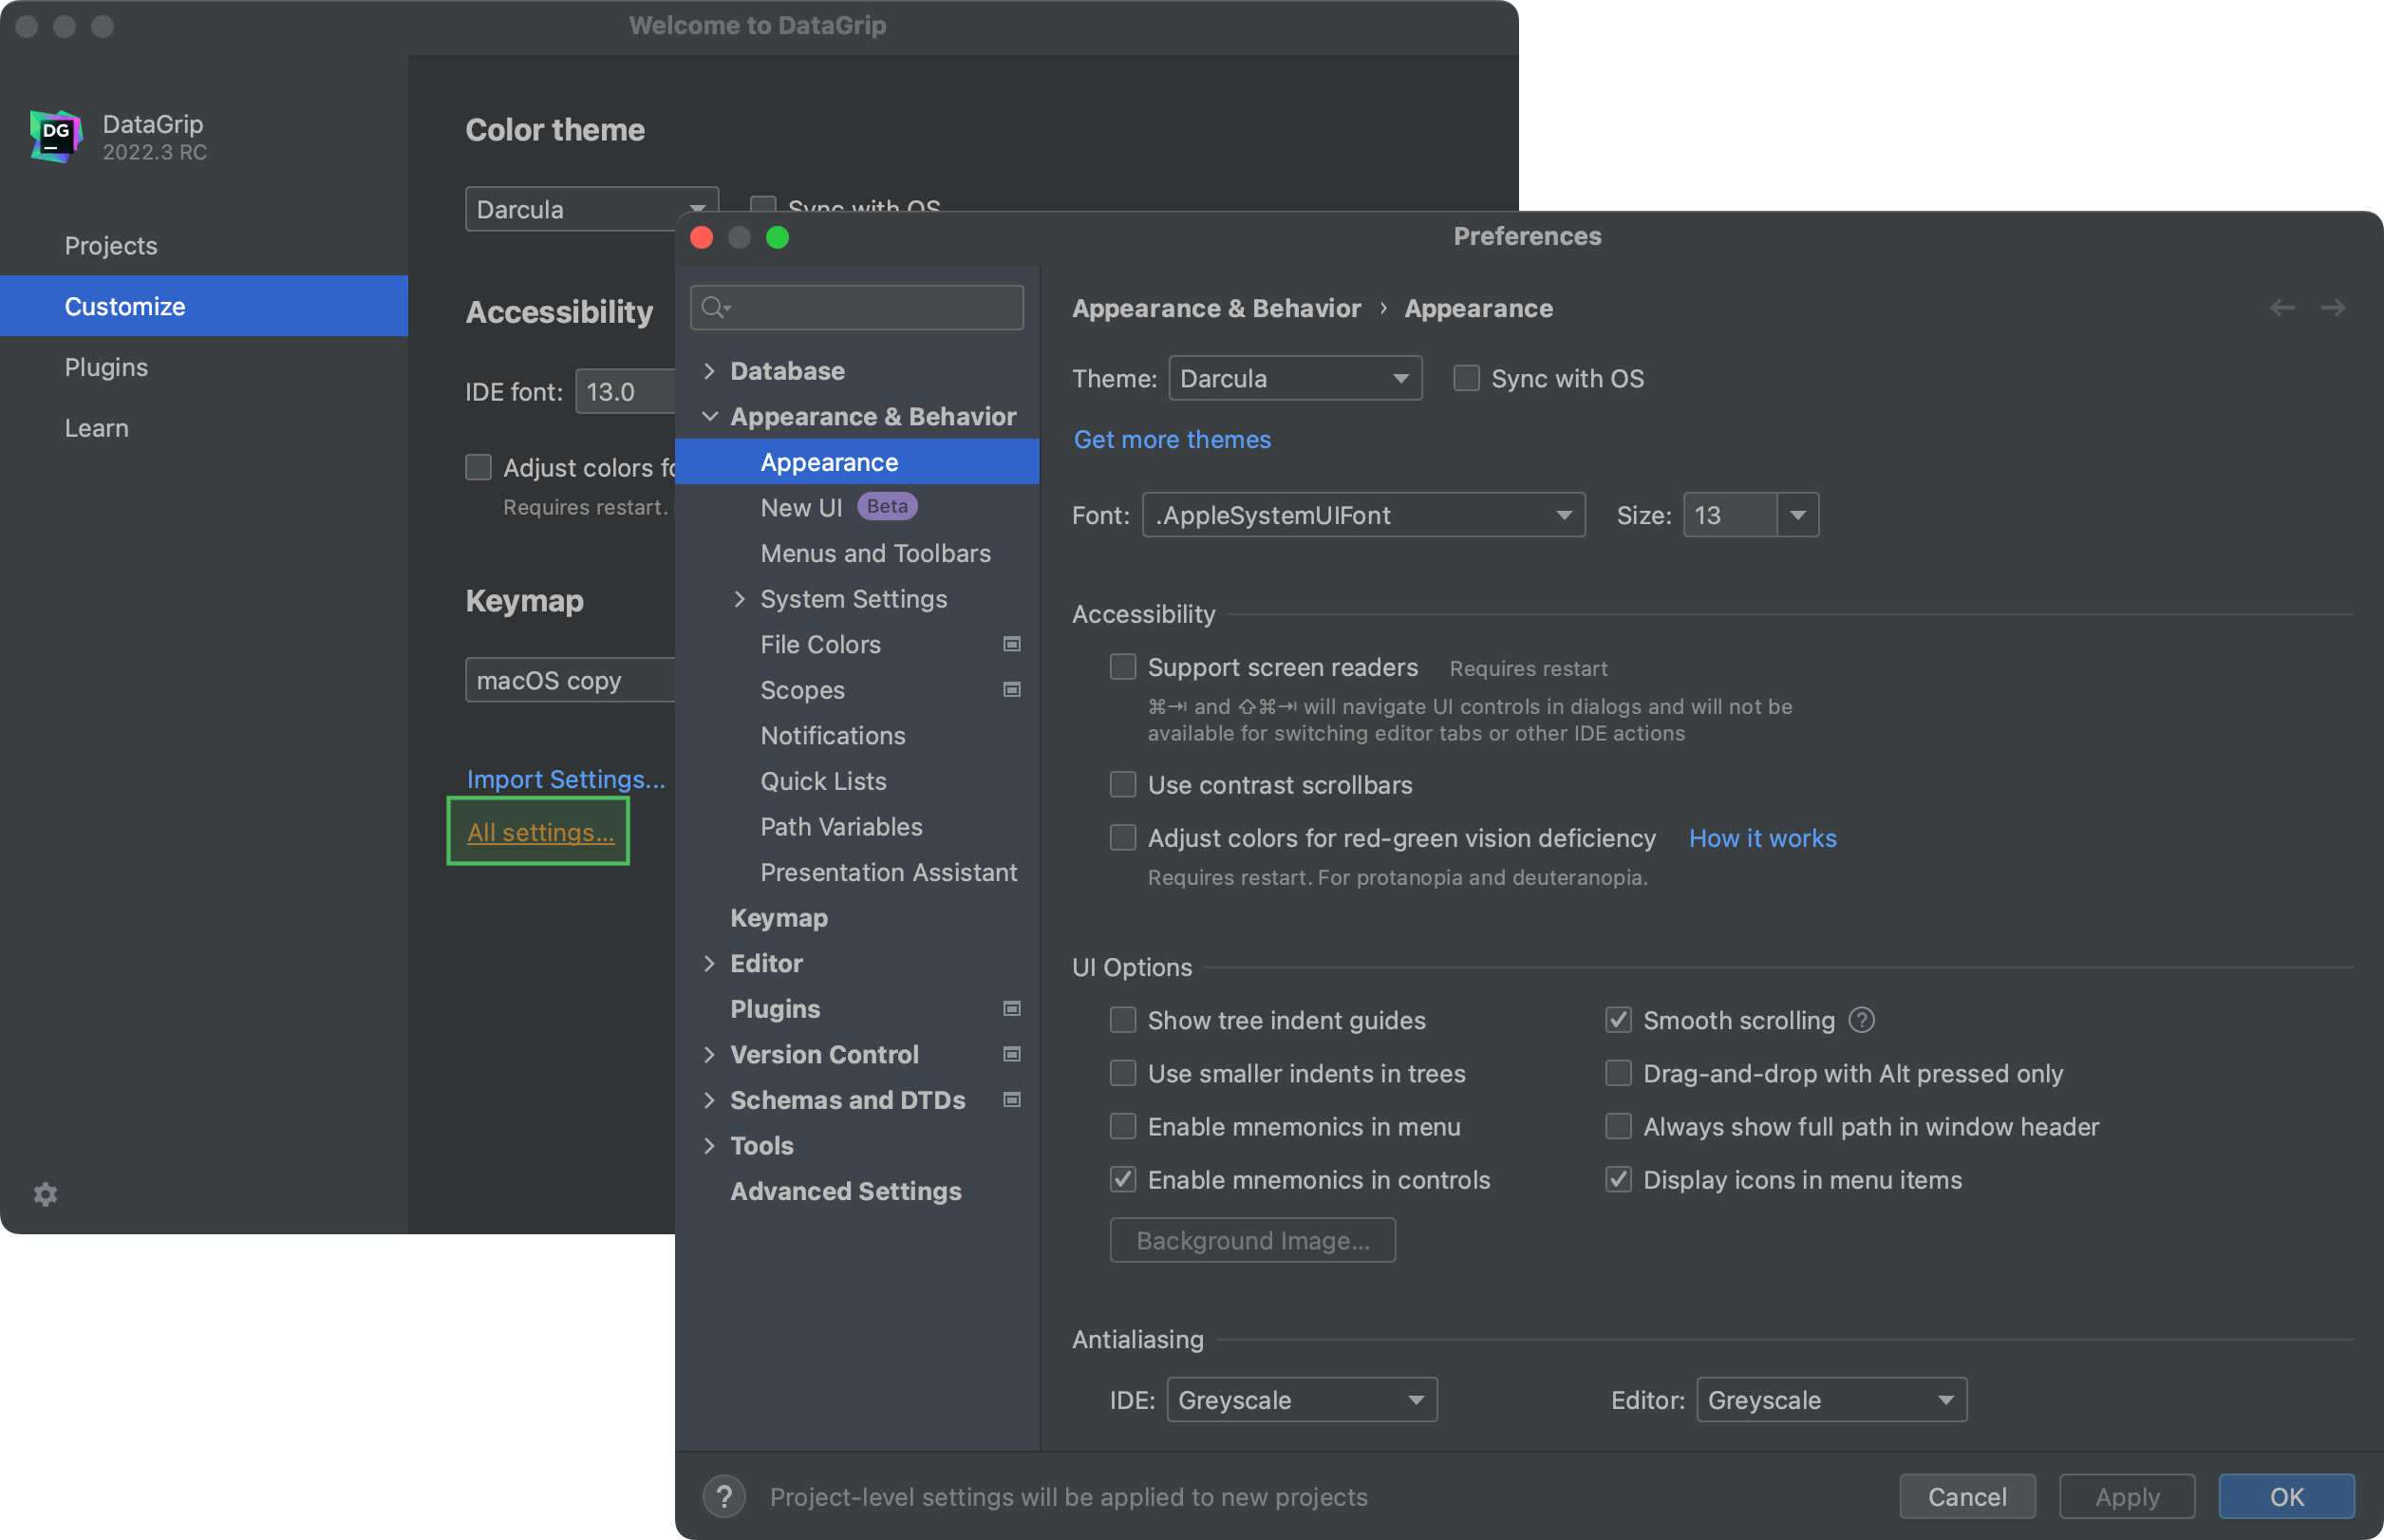Click the Apply button

pos(2126,1496)
